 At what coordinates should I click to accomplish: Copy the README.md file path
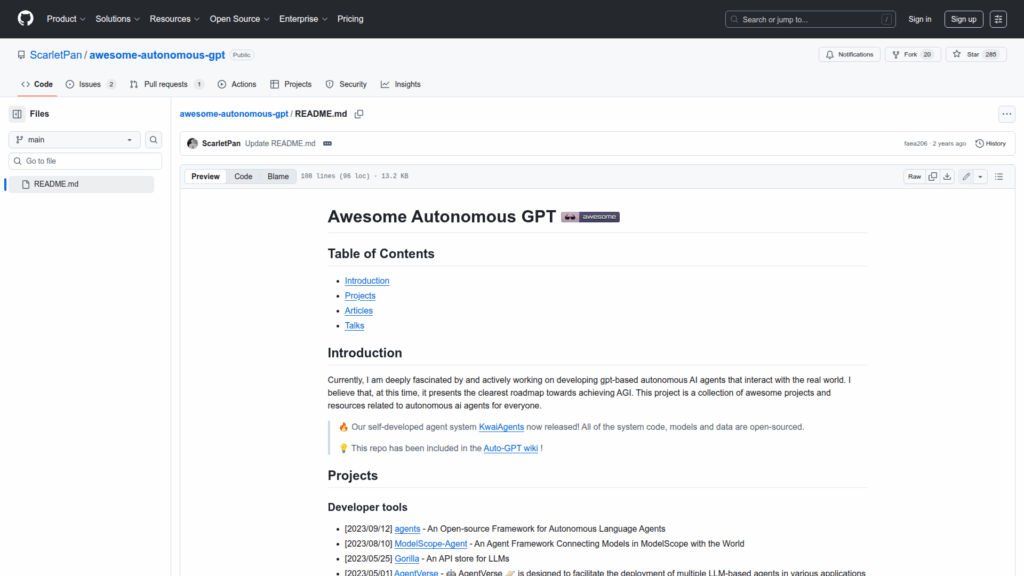[359, 114]
